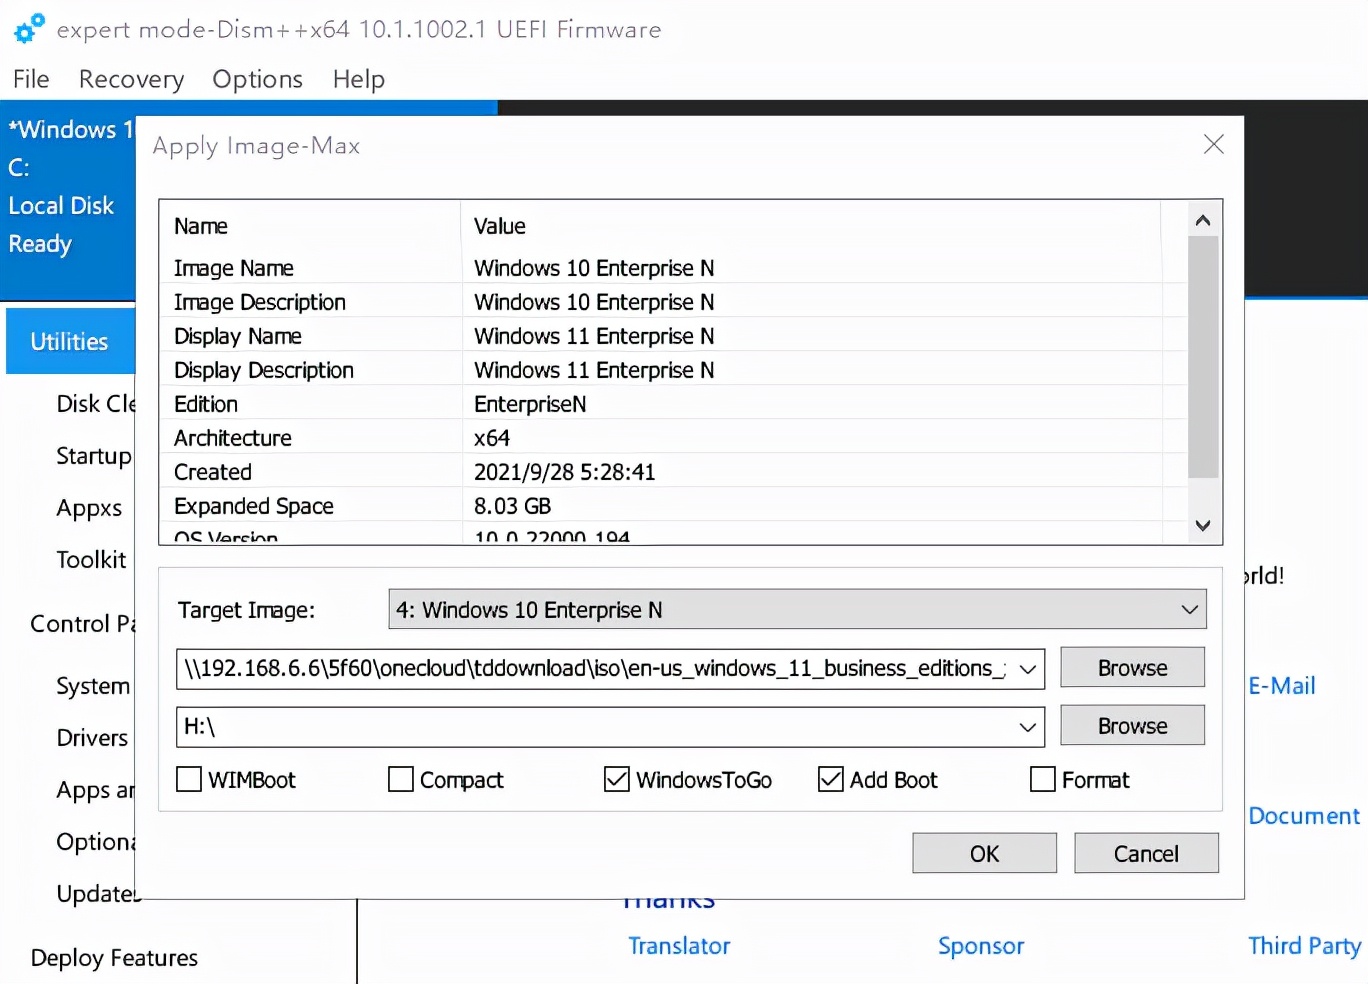The height and width of the screenshot is (984, 1368).
Task: Uncheck the Add Boot option
Action: coord(831,779)
